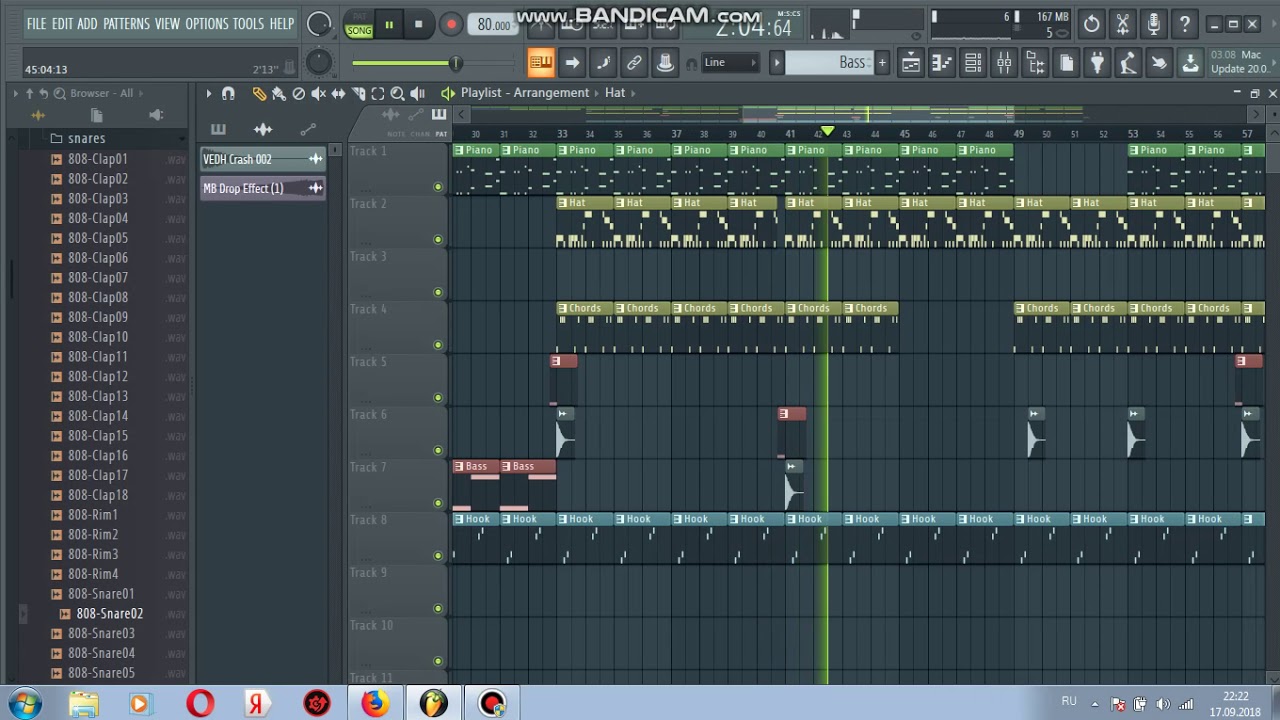Select the Draw pencil tool in playlist
This screenshot has height=720, width=1280.
click(x=259, y=93)
